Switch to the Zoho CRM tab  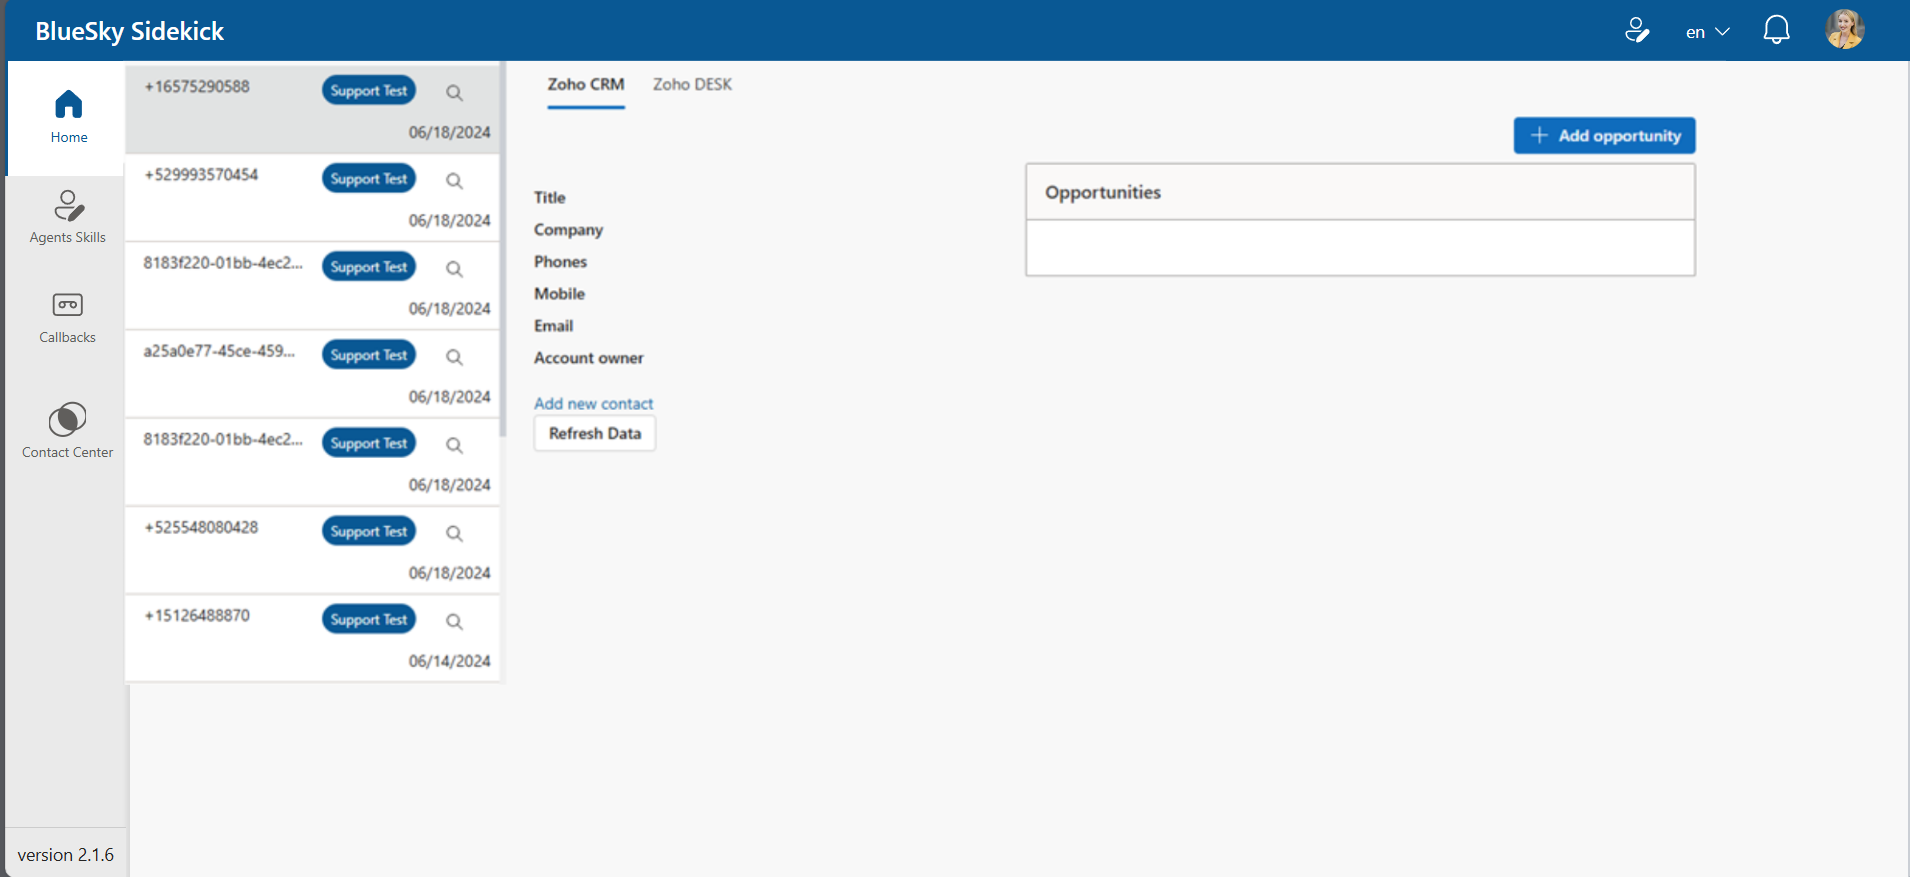click(x=586, y=85)
